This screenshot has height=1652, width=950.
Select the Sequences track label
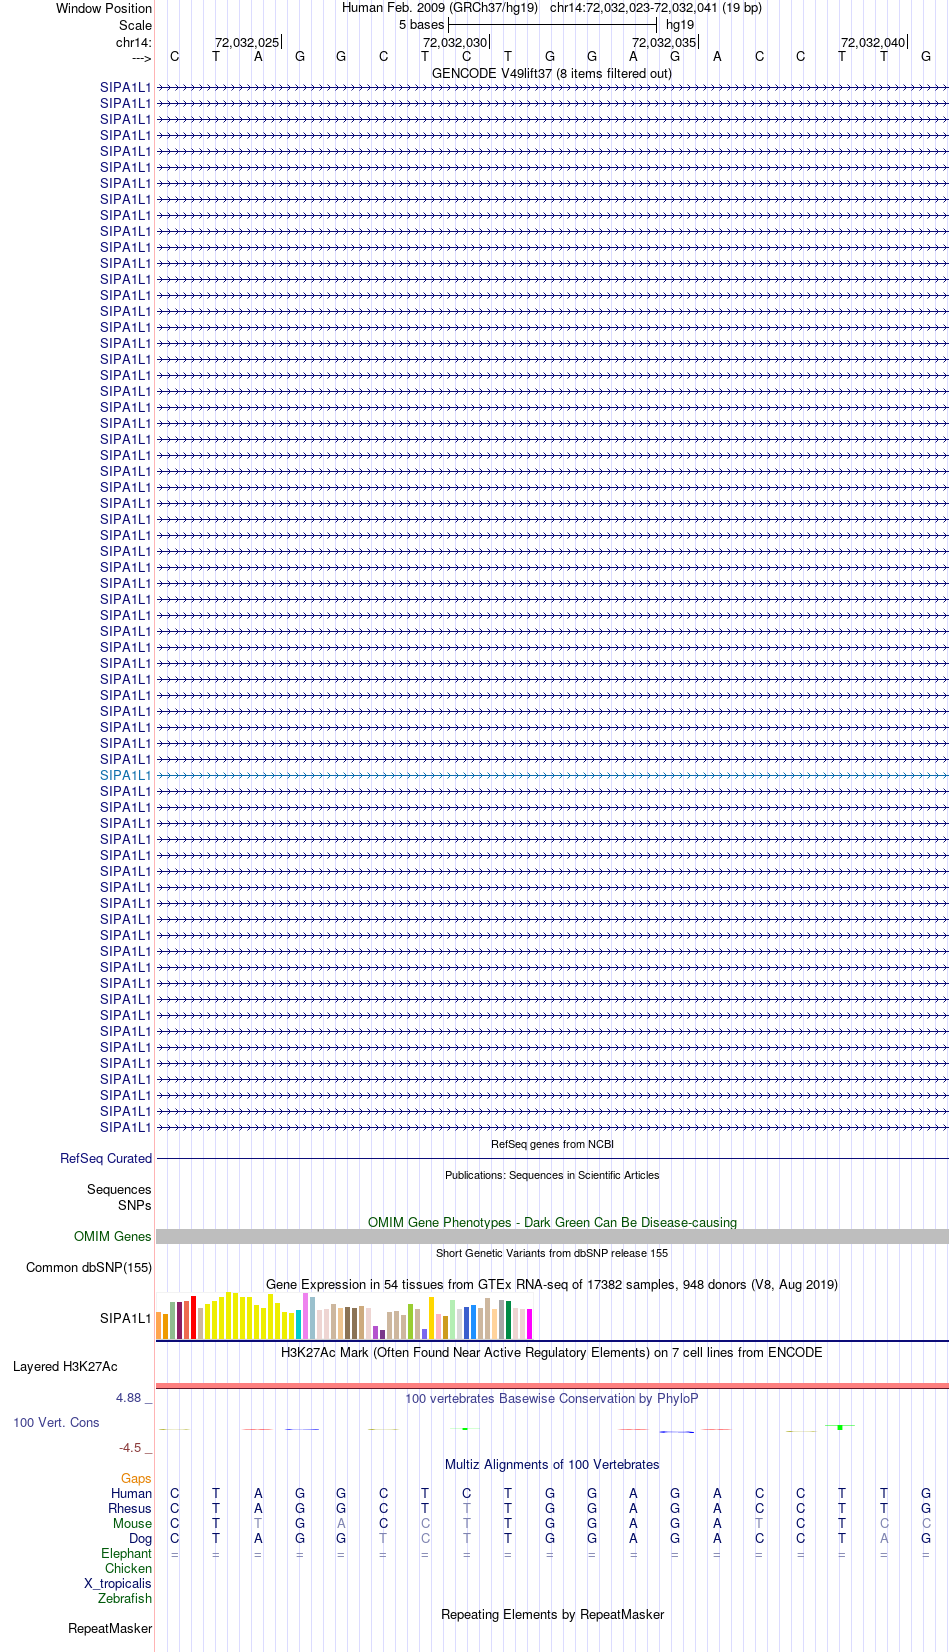tap(119, 1189)
